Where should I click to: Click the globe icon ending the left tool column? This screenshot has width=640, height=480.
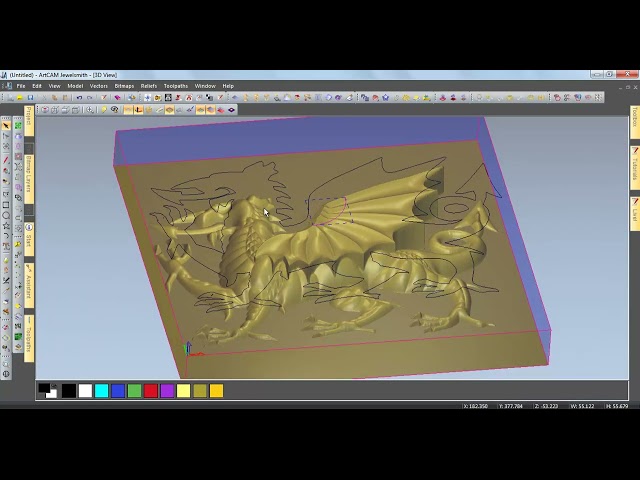[6, 374]
